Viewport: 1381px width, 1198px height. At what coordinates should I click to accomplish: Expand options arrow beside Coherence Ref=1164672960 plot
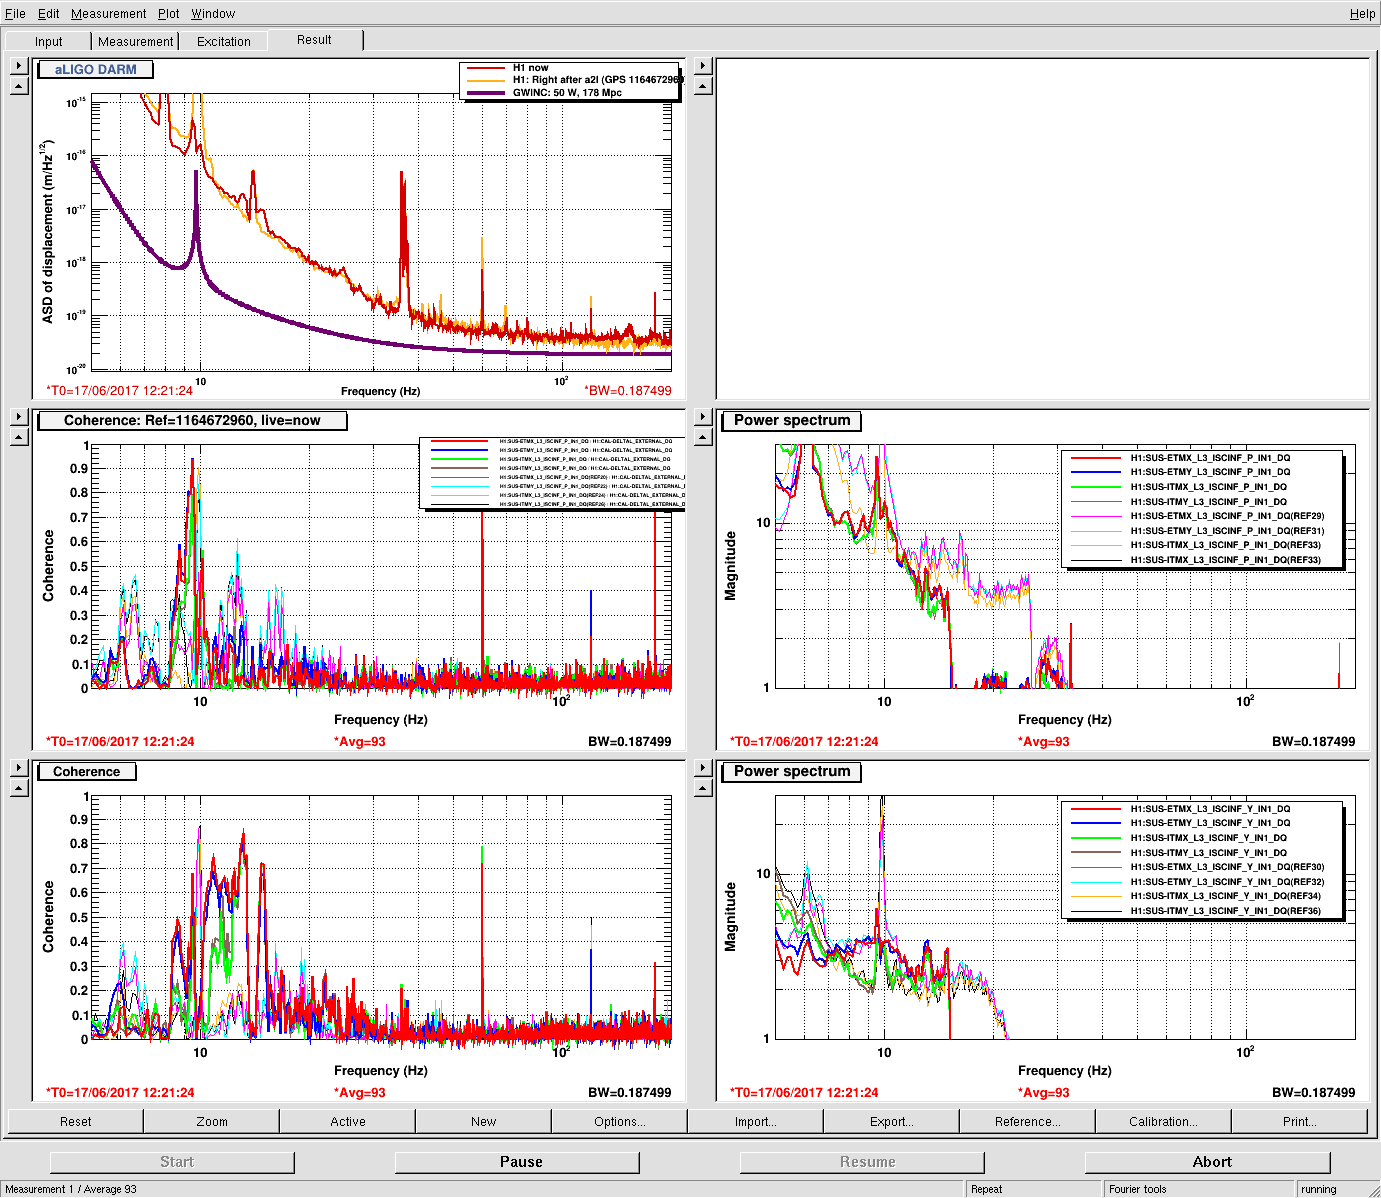[x=18, y=417]
